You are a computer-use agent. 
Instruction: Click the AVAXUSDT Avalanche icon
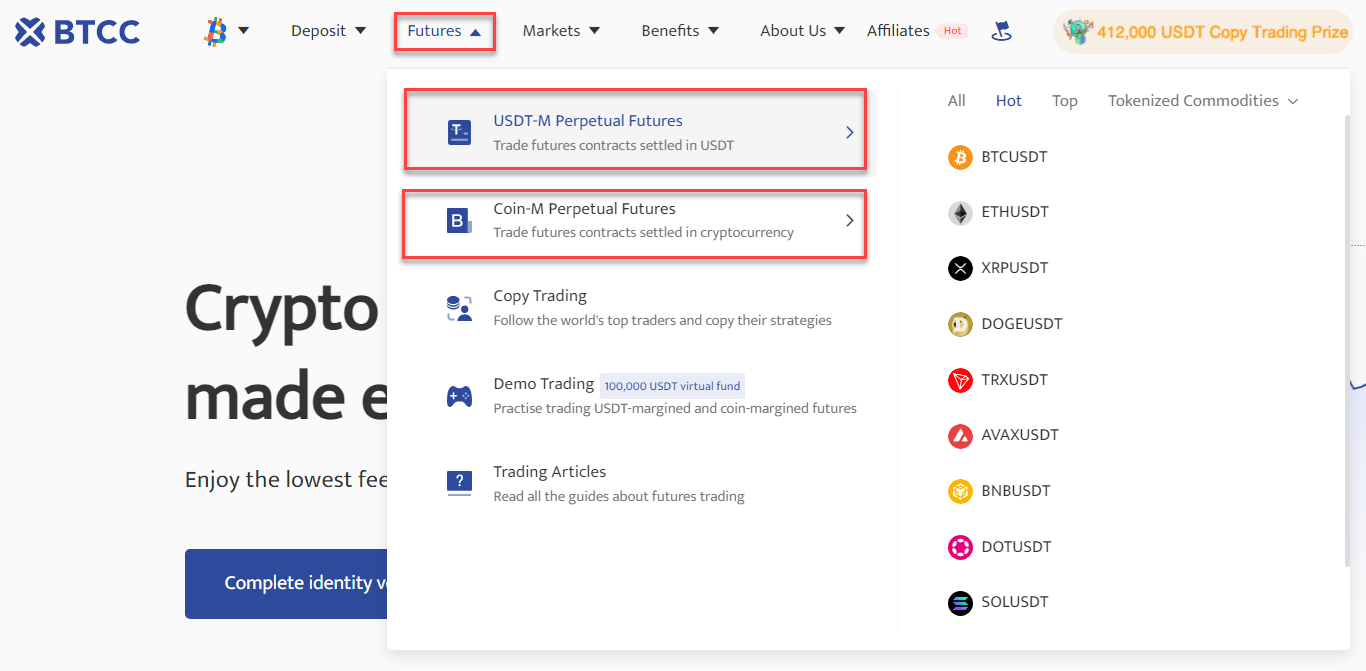pos(960,435)
